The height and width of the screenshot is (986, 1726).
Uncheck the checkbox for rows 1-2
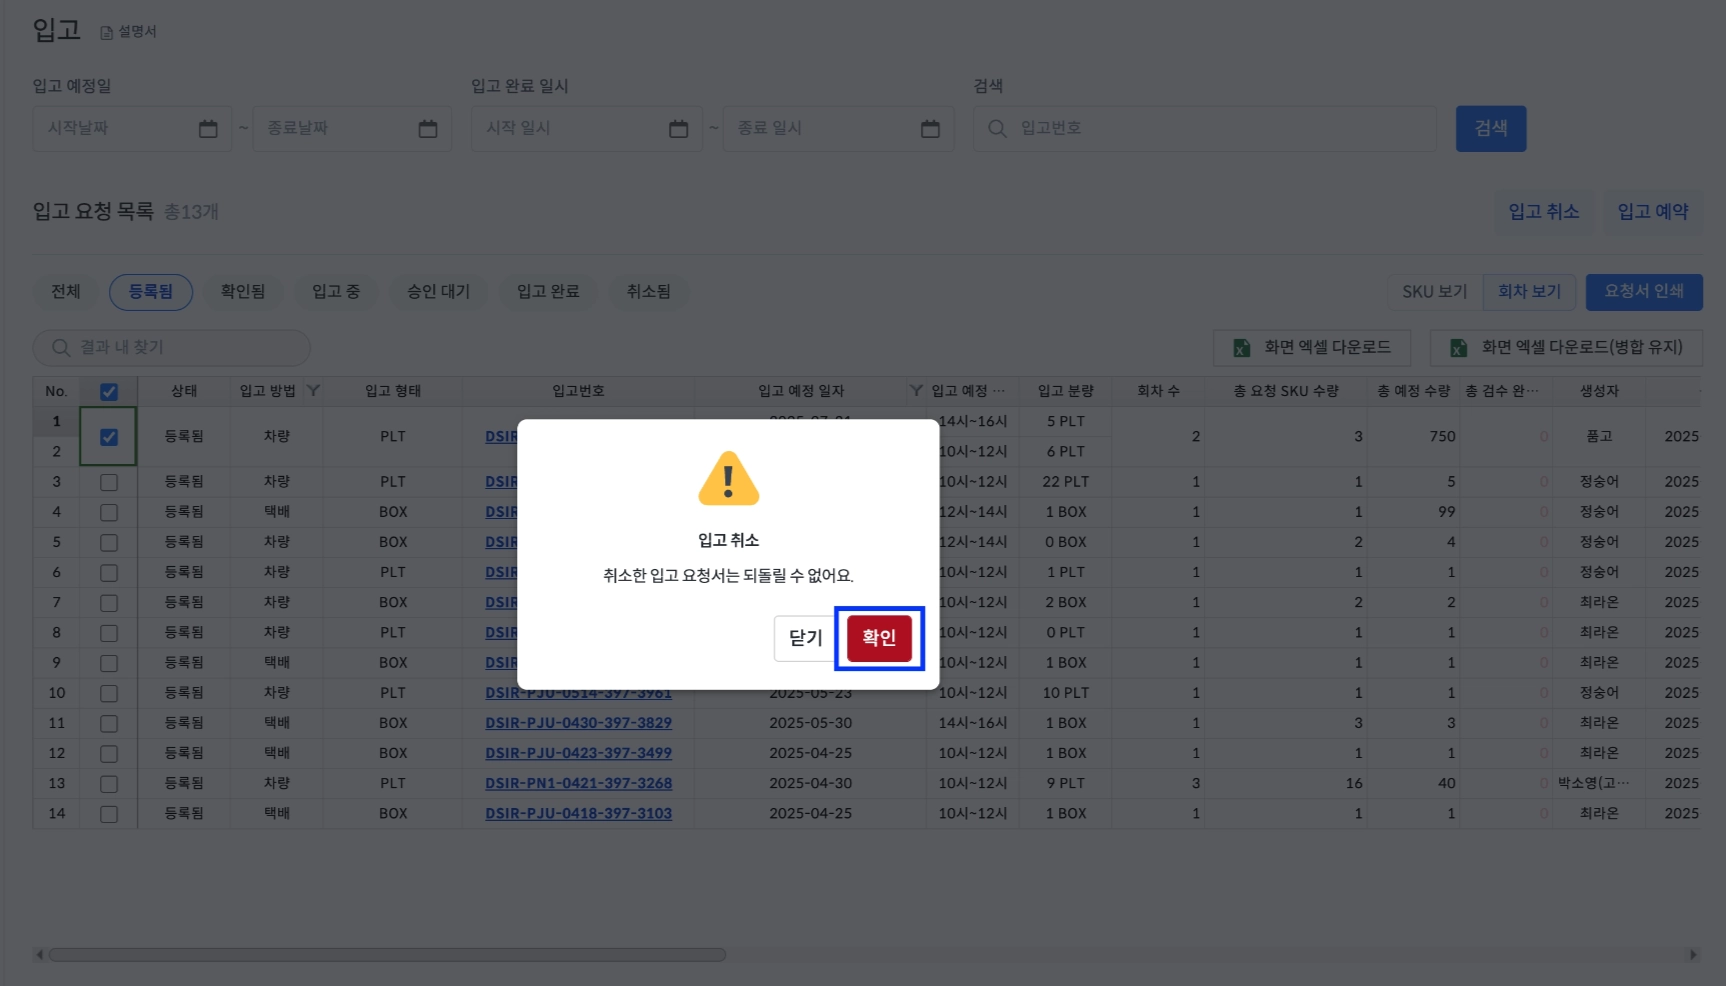tap(109, 437)
